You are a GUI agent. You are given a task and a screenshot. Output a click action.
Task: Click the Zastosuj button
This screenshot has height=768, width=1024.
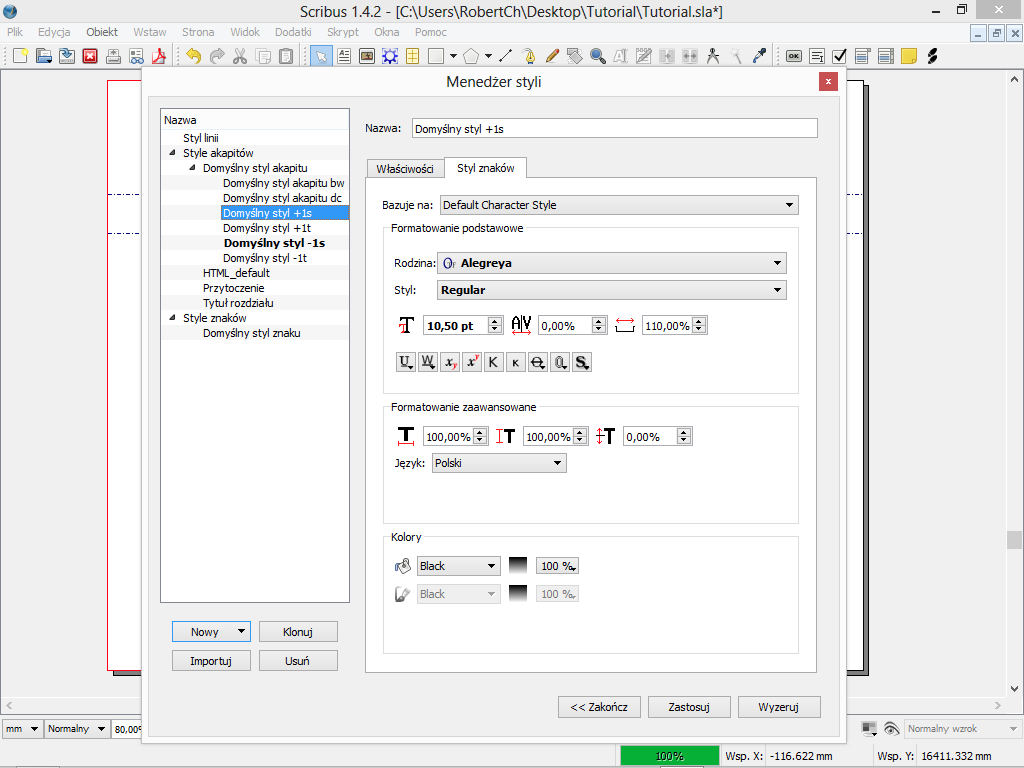click(x=689, y=707)
